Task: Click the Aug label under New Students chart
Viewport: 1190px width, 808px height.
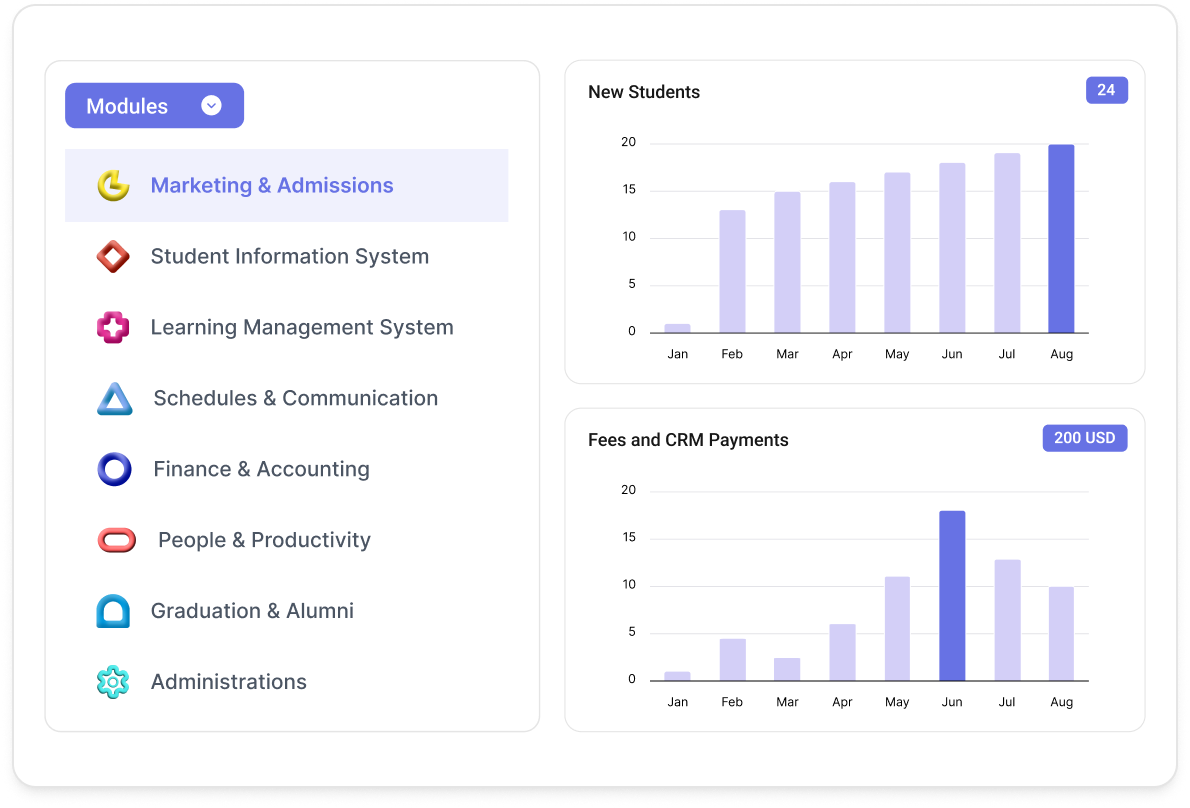Action: tap(1061, 354)
